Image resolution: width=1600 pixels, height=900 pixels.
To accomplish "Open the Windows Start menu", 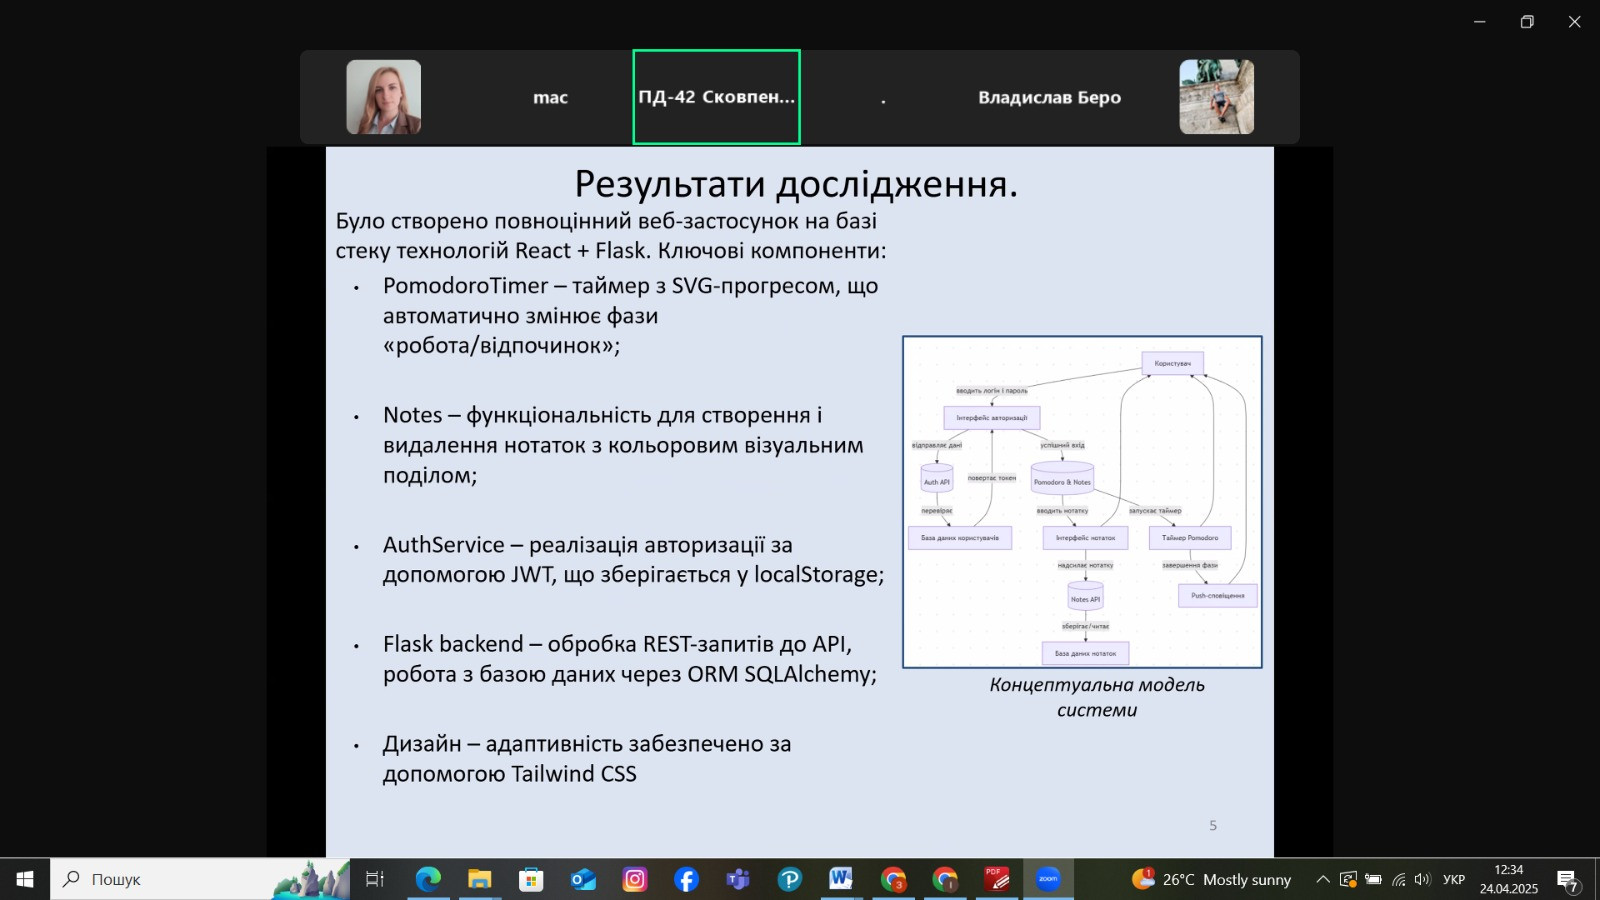I will [x=25, y=879].
